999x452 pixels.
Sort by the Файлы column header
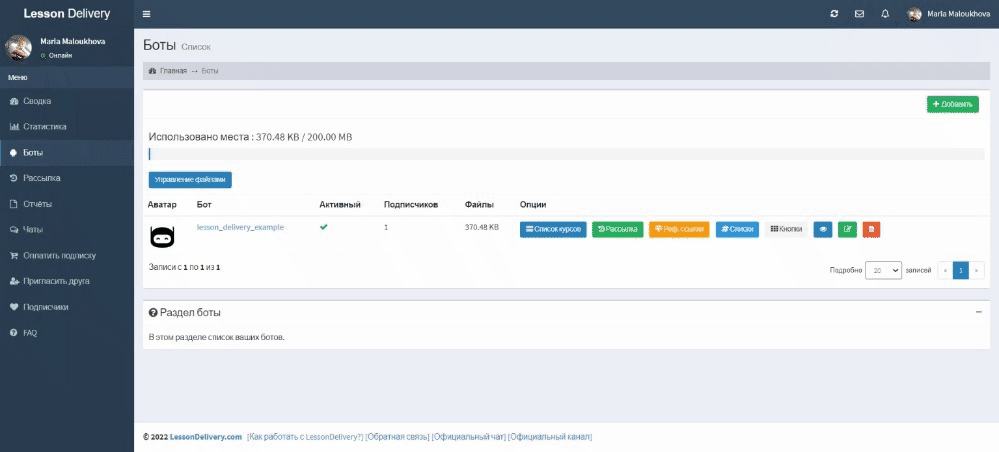click(x=477, y=205)
